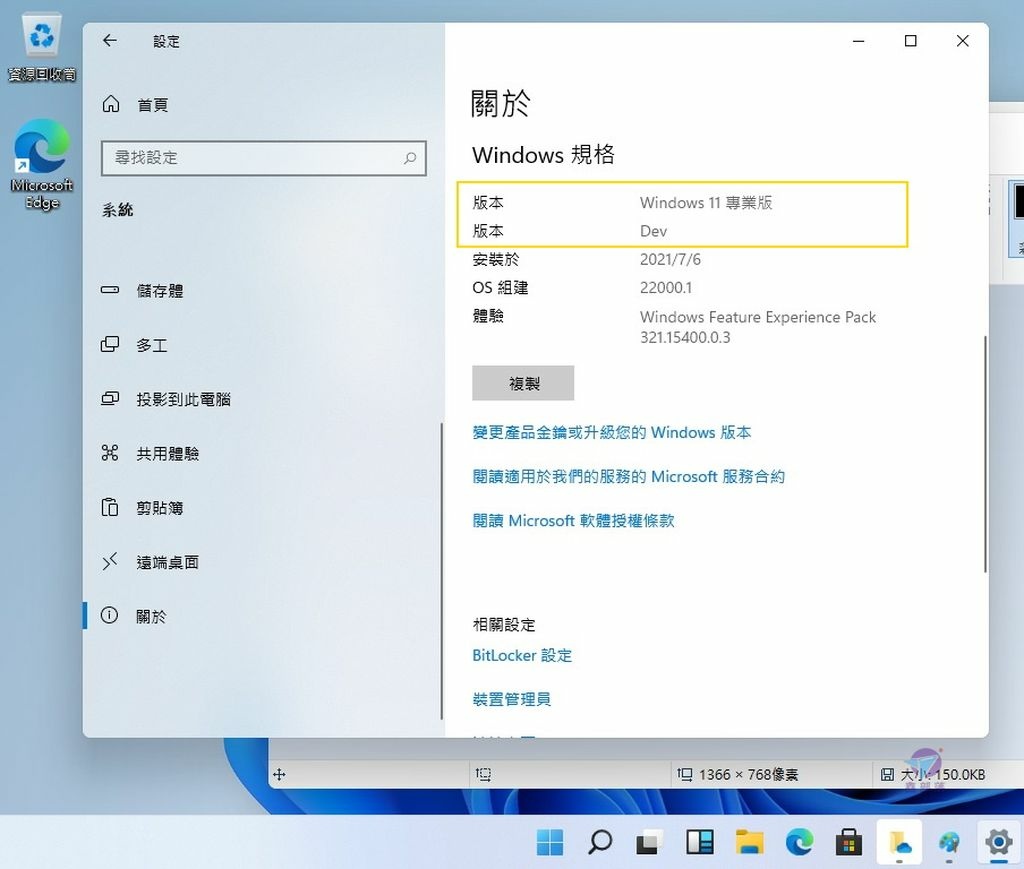
Task: Open 遠端桌面 remote desktop settings
Action: [150, 561]
